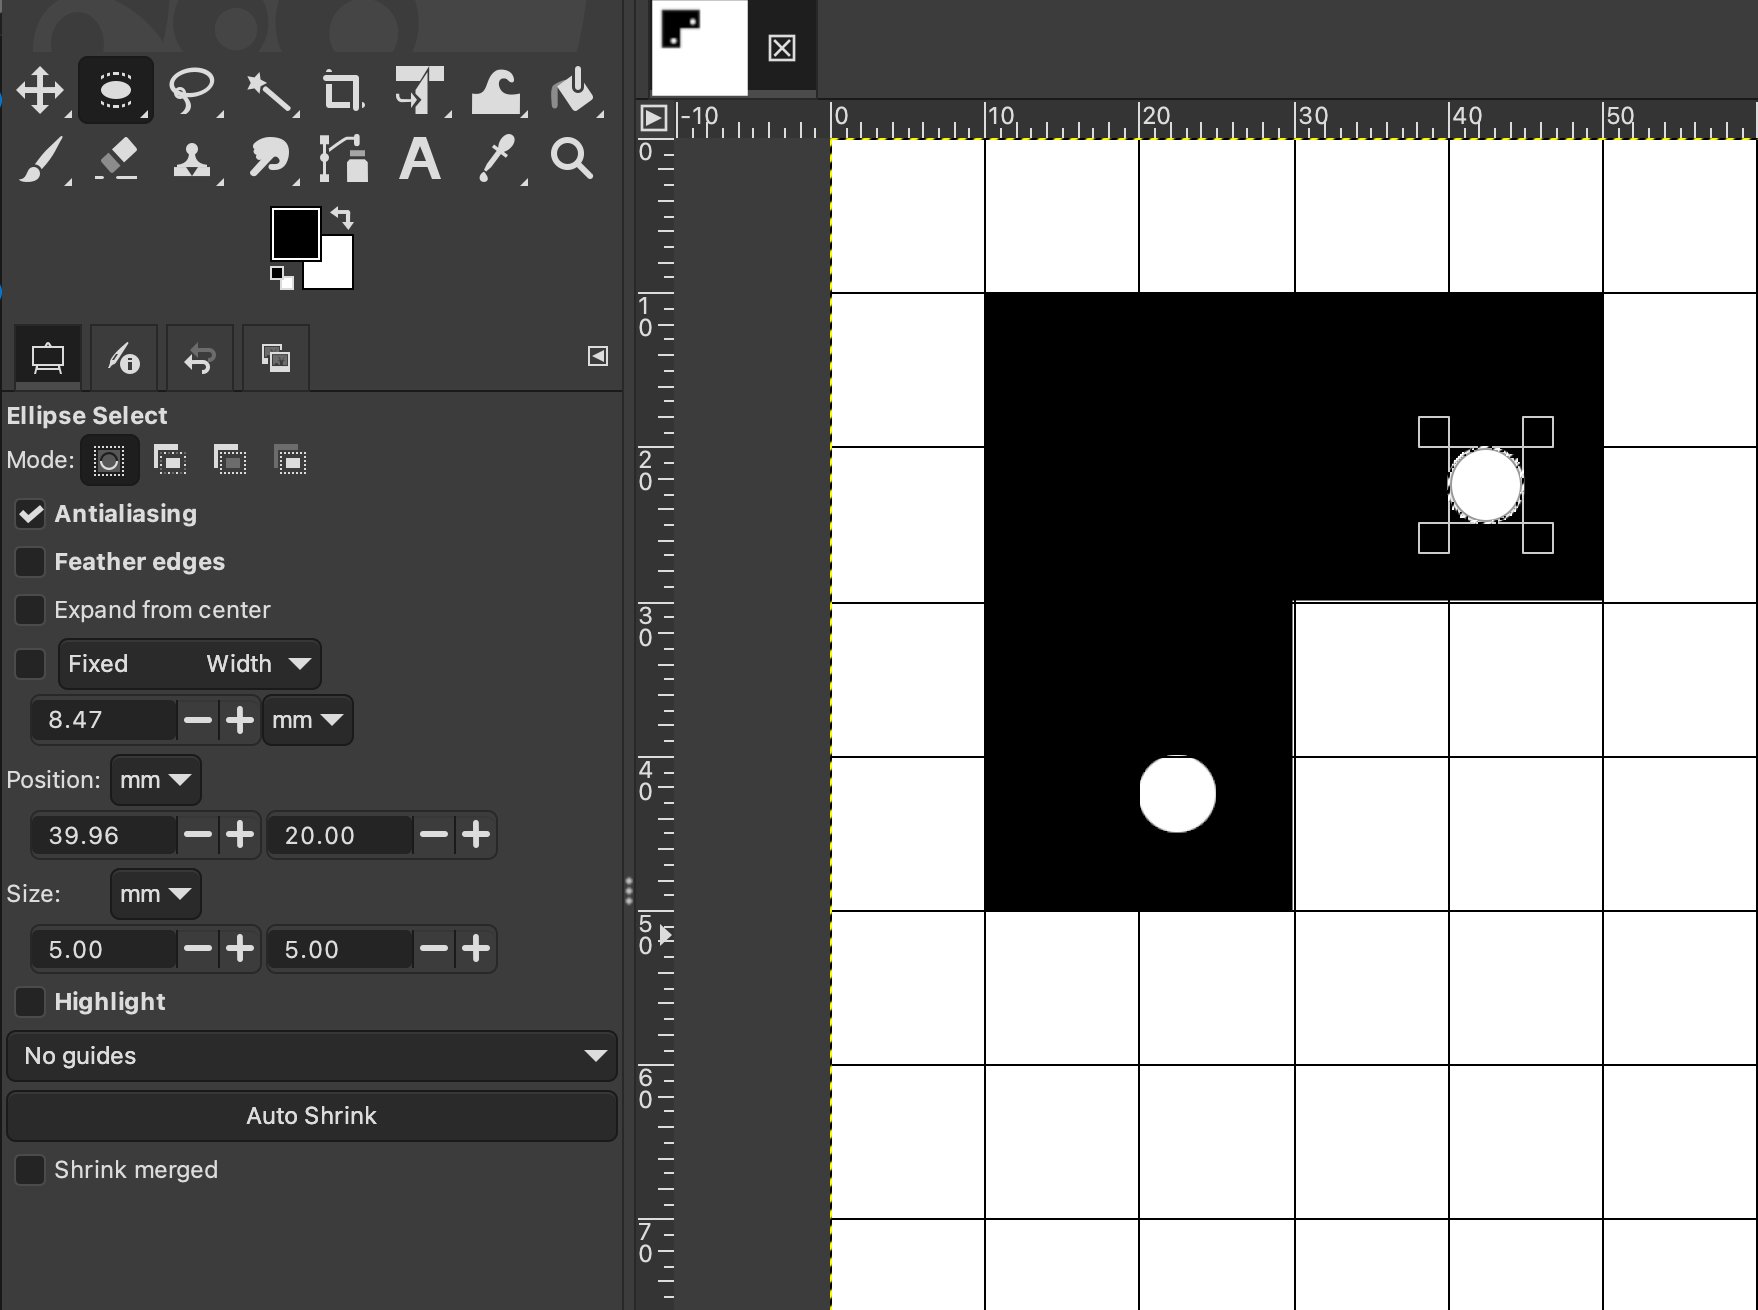Click the top-left ellipse selection handle

[x=1434, y=432]
